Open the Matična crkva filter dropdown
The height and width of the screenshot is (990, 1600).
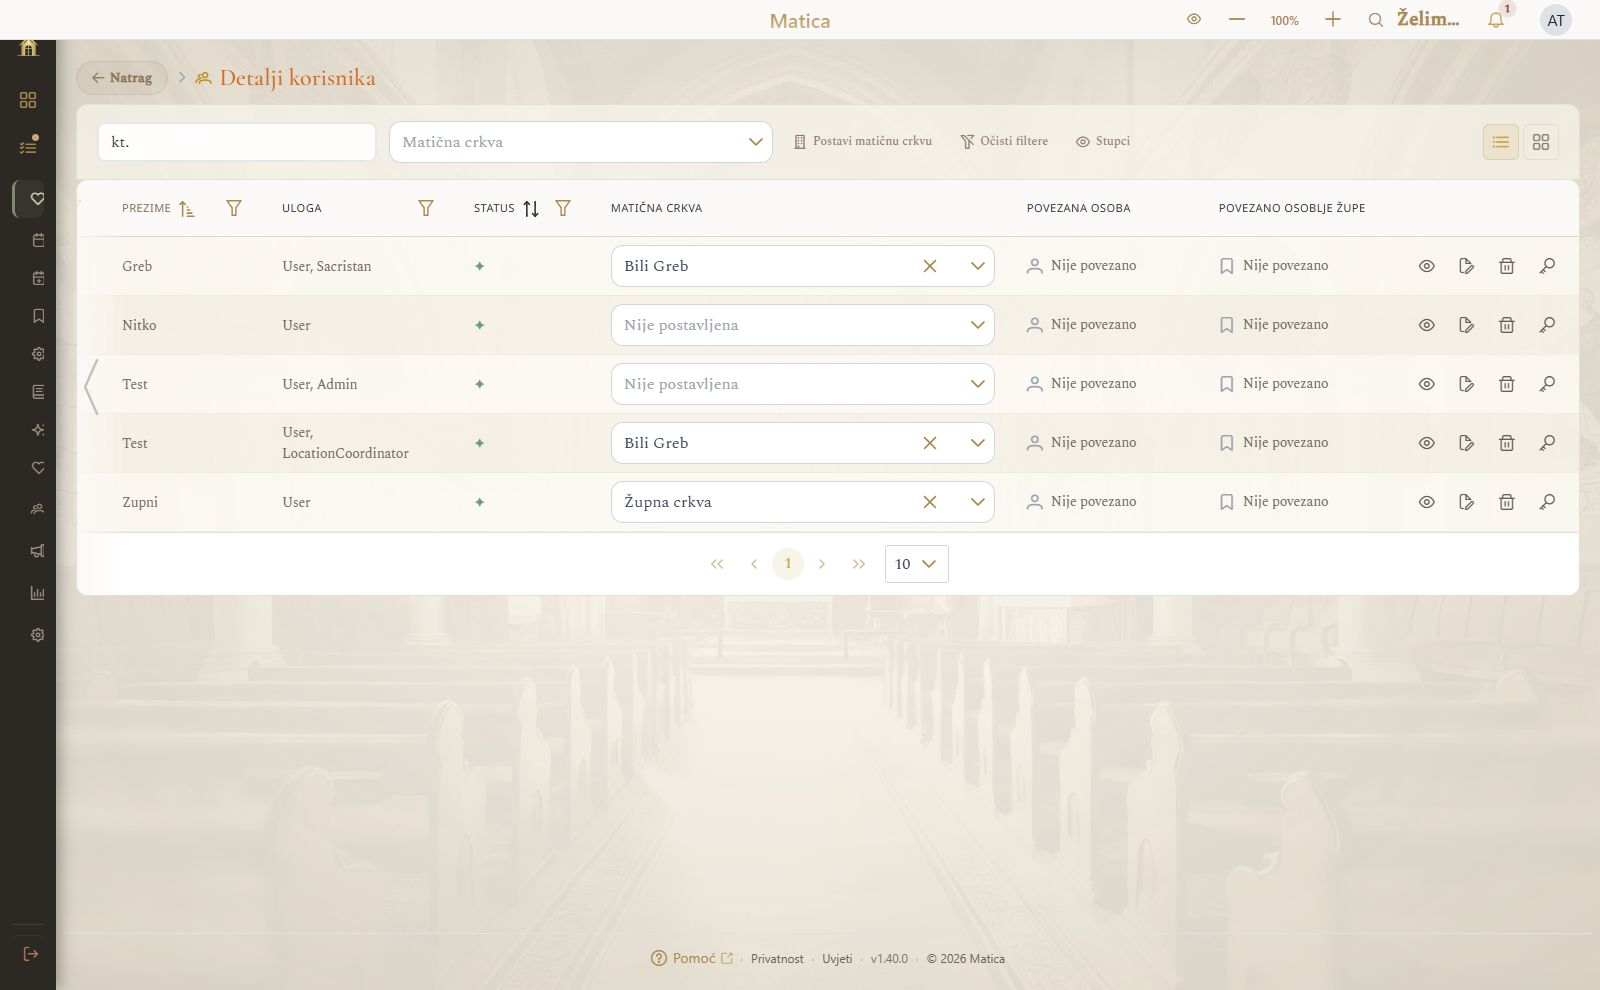(x=581, y=142)
